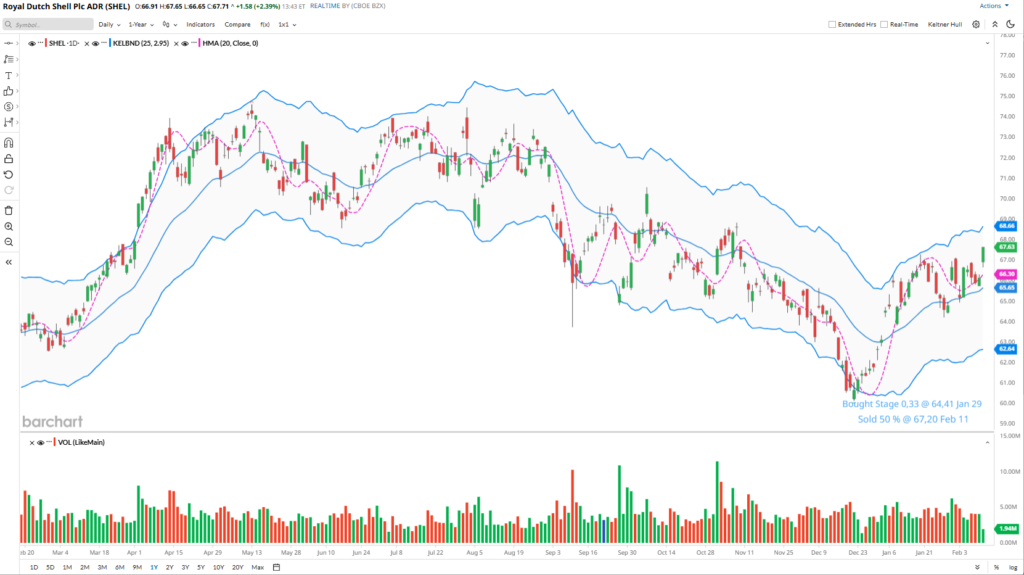The width and height of the screenshot is (1024, 575).
Task: Select the magnet snap tool
Action: (9, 142)
